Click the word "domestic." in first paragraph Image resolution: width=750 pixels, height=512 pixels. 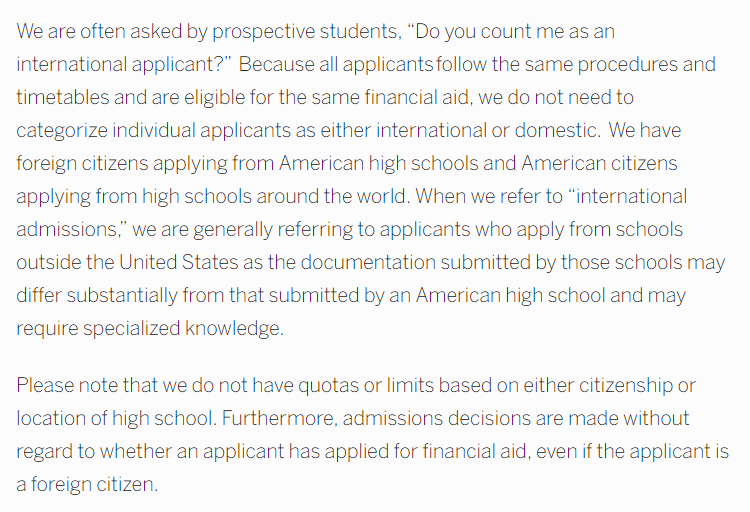(x=557, y=130)
